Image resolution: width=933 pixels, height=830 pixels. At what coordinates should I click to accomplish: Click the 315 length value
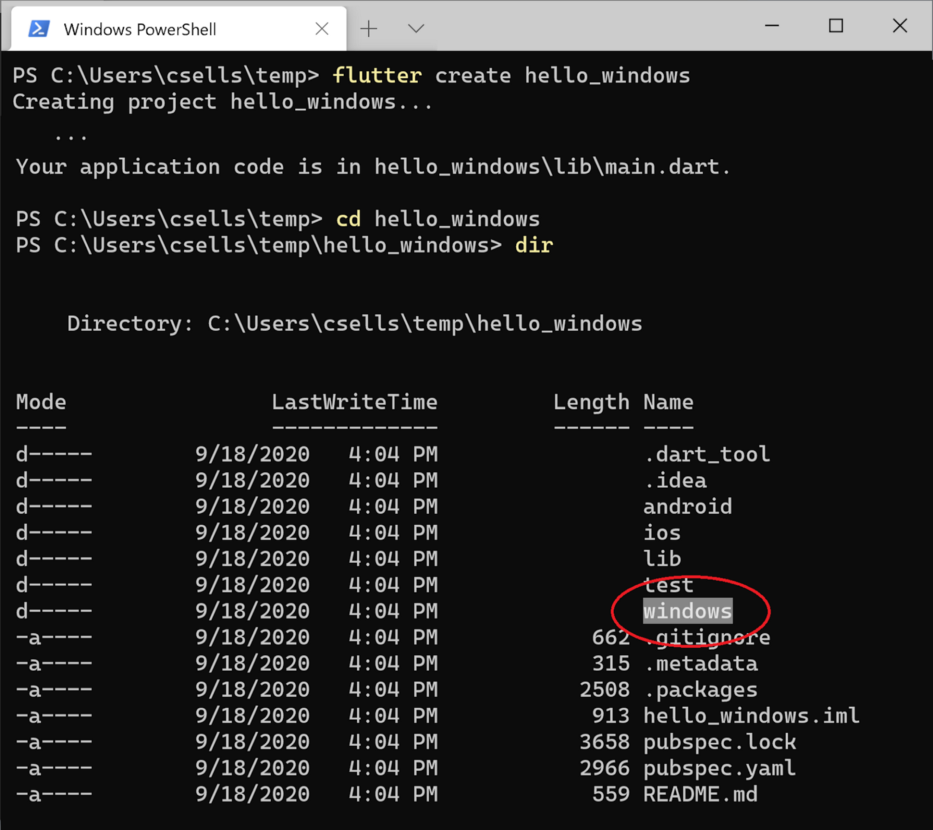[611, 663]
